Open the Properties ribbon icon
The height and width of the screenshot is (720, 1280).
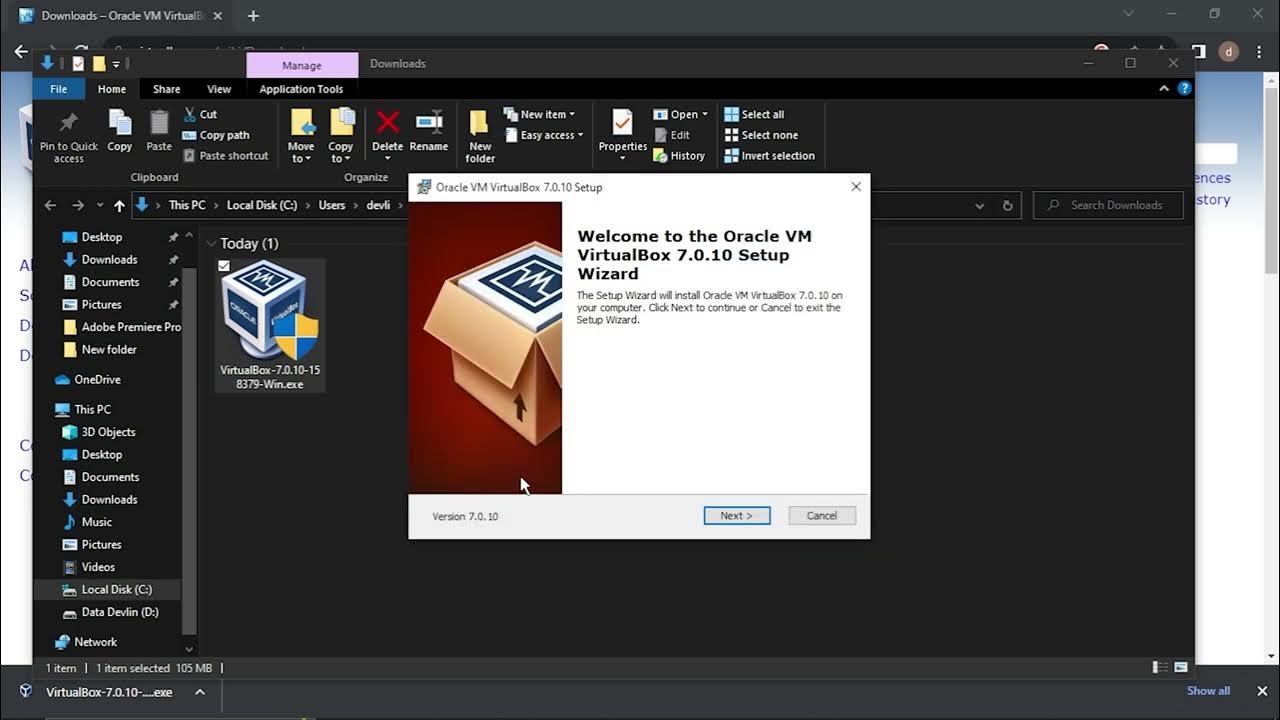(x=622, y=136)
